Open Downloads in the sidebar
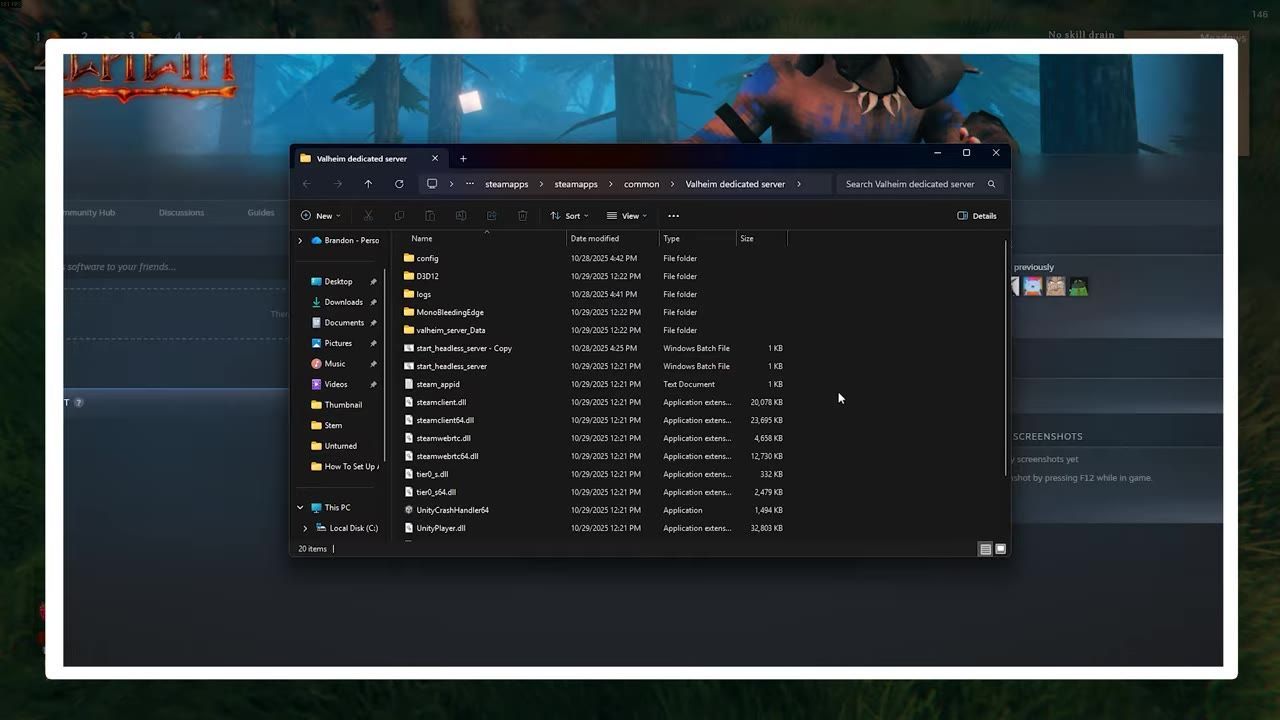This screenshot has height=720, width=1280. (x=343, y=302)
